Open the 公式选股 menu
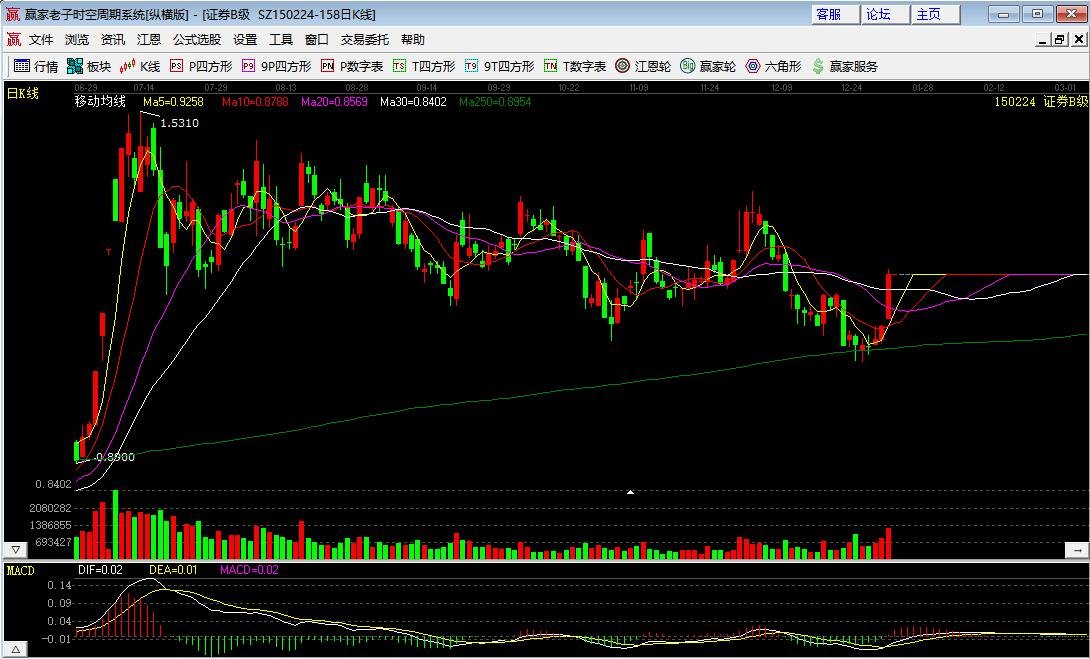 (197, 40)
